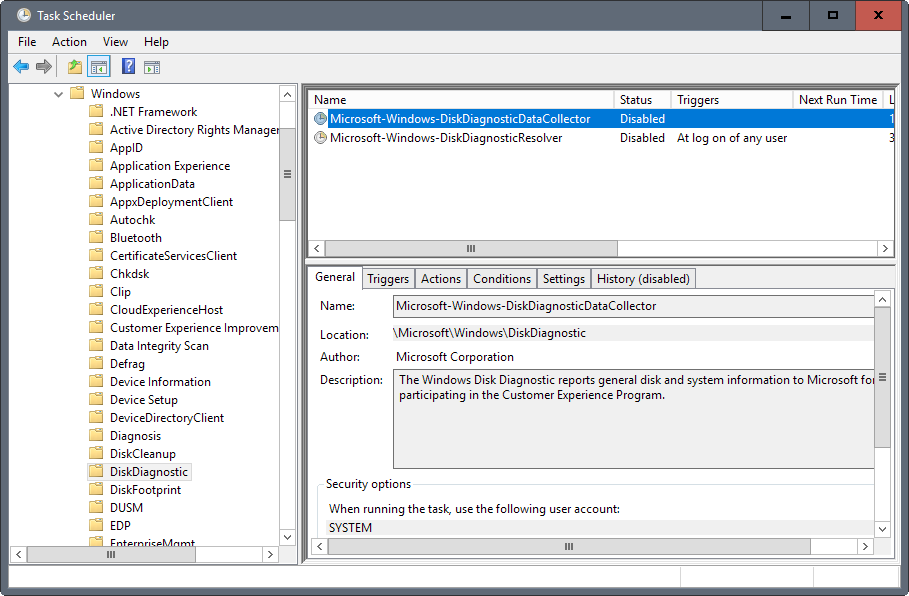Click the 'At log on of any user' trigger cell
This screenshot has height=596, width=909.
tap(732, 138)
